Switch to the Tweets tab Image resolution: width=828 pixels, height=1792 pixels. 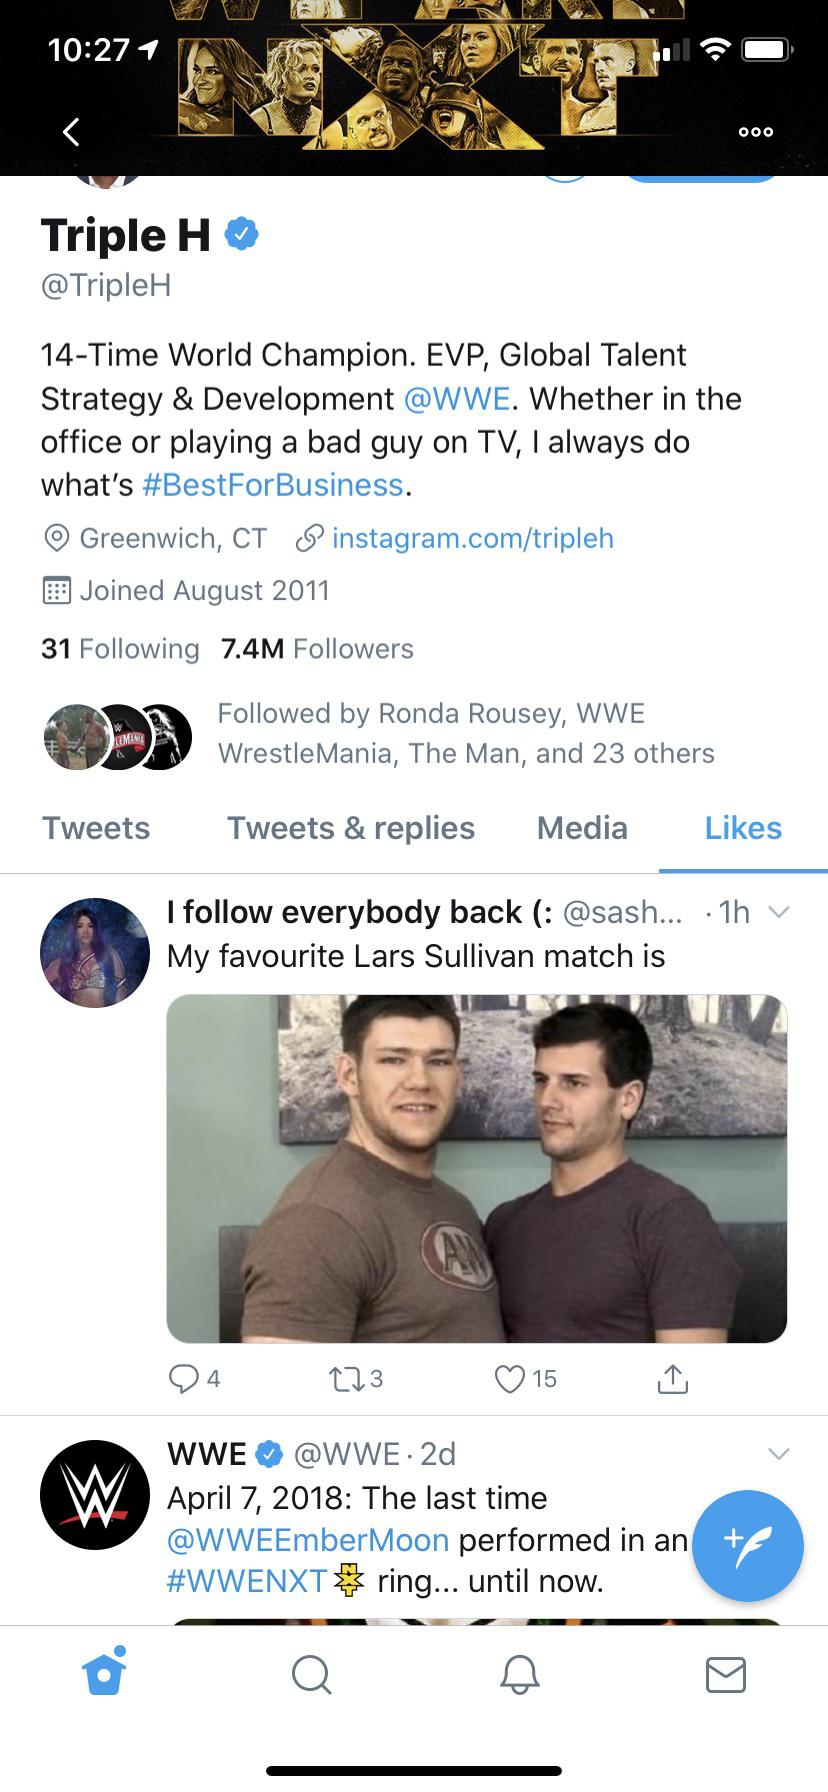coord(96,828)
